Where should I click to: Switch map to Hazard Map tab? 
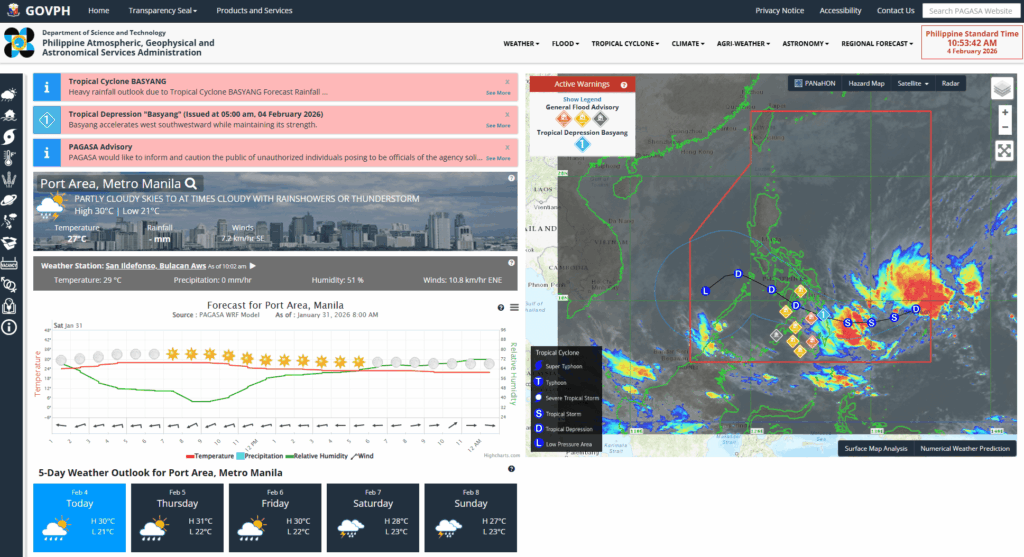click(x=866, y=84)
